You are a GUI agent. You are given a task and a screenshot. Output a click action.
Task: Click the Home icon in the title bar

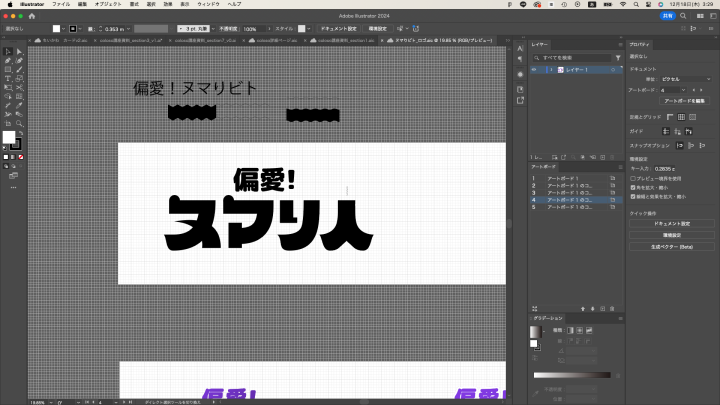click(32, 16)
